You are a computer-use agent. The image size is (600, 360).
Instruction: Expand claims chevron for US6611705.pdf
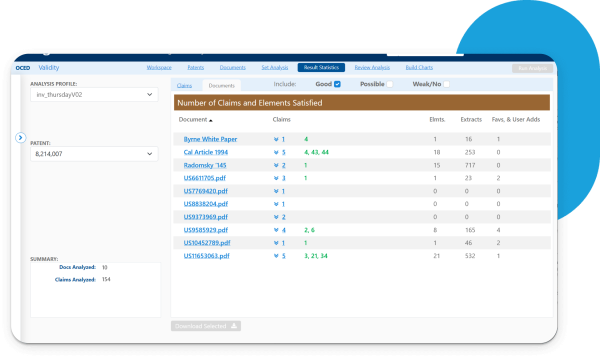pos(276,178)
